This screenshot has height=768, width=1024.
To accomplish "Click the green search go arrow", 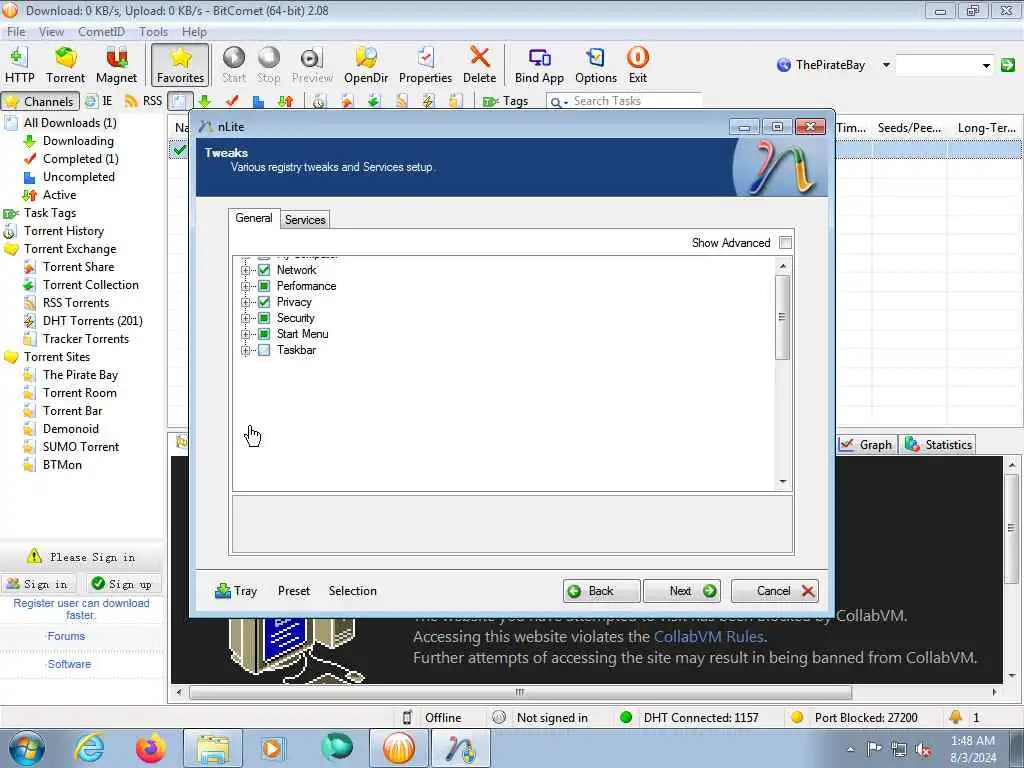I will tap(1008, 65).
